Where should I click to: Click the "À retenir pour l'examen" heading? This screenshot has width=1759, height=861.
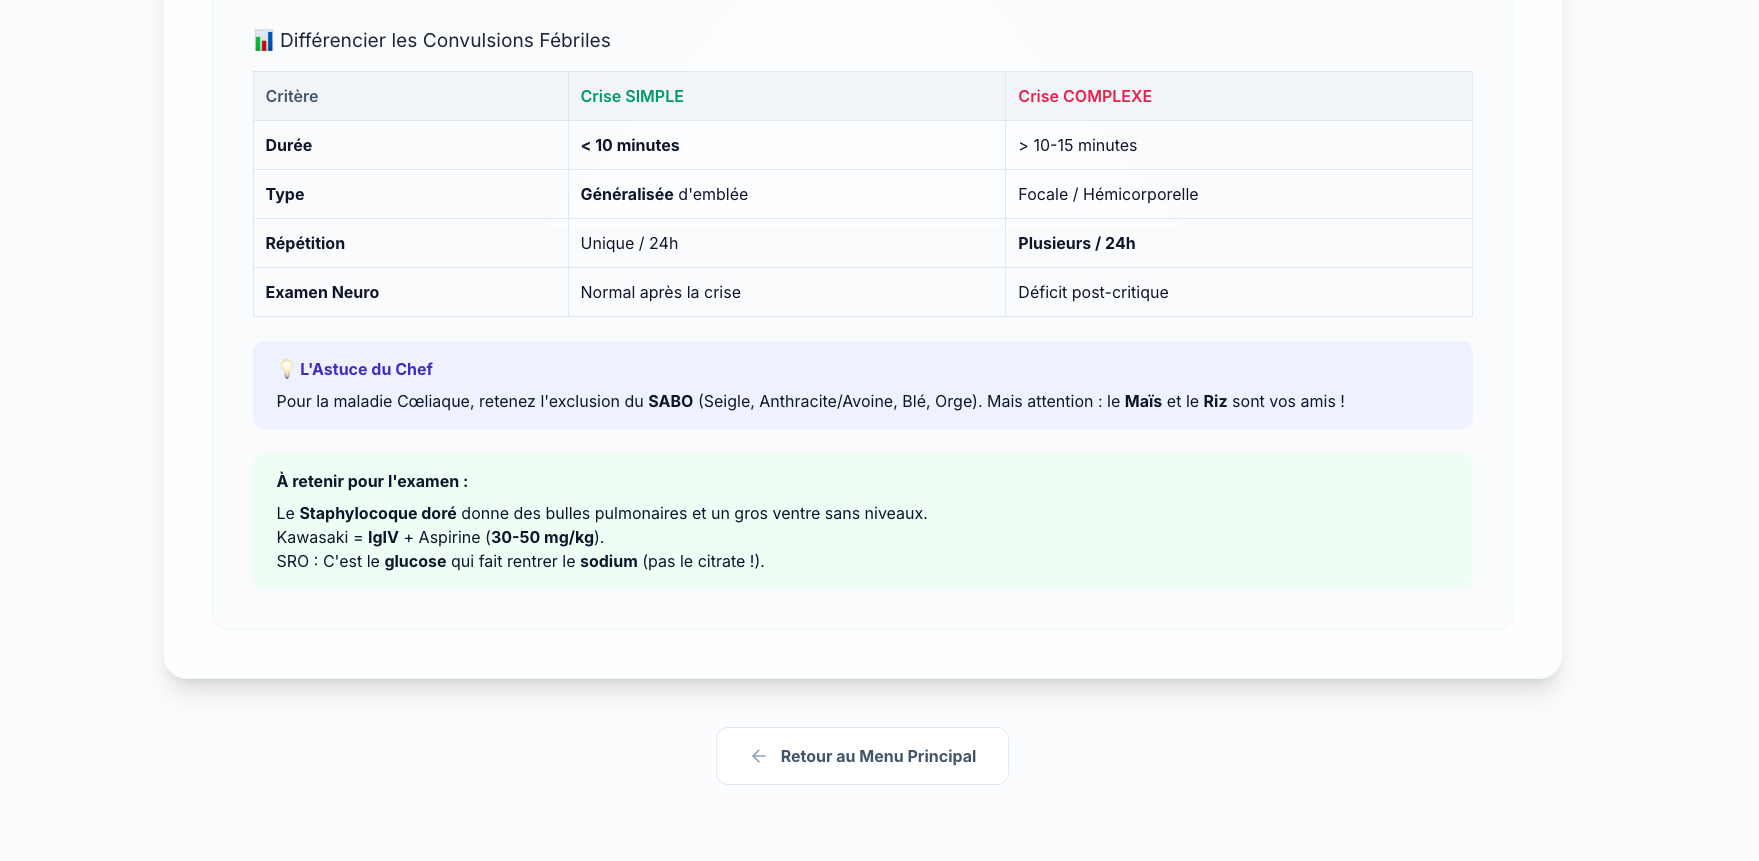(x=372, y=481)
